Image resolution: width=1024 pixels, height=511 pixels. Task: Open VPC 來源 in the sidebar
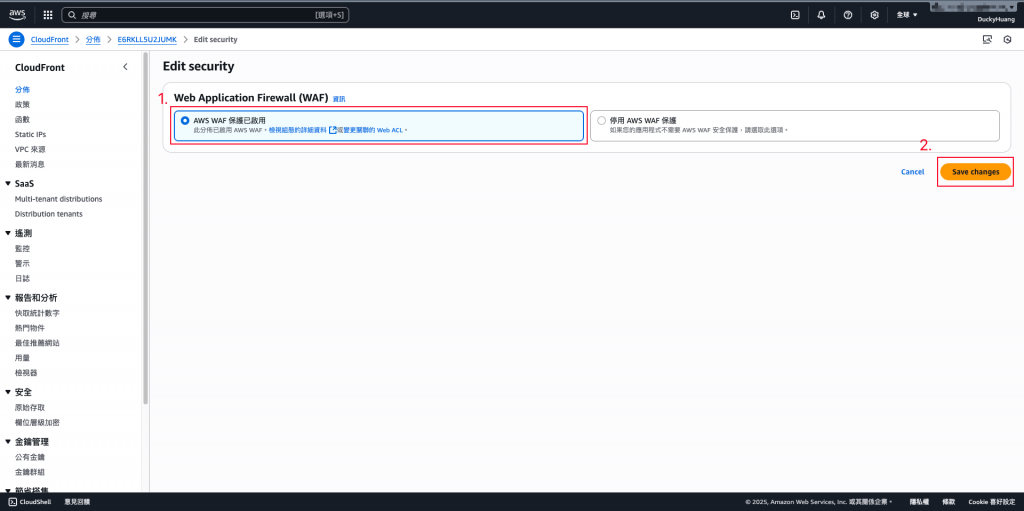[29, 150]
